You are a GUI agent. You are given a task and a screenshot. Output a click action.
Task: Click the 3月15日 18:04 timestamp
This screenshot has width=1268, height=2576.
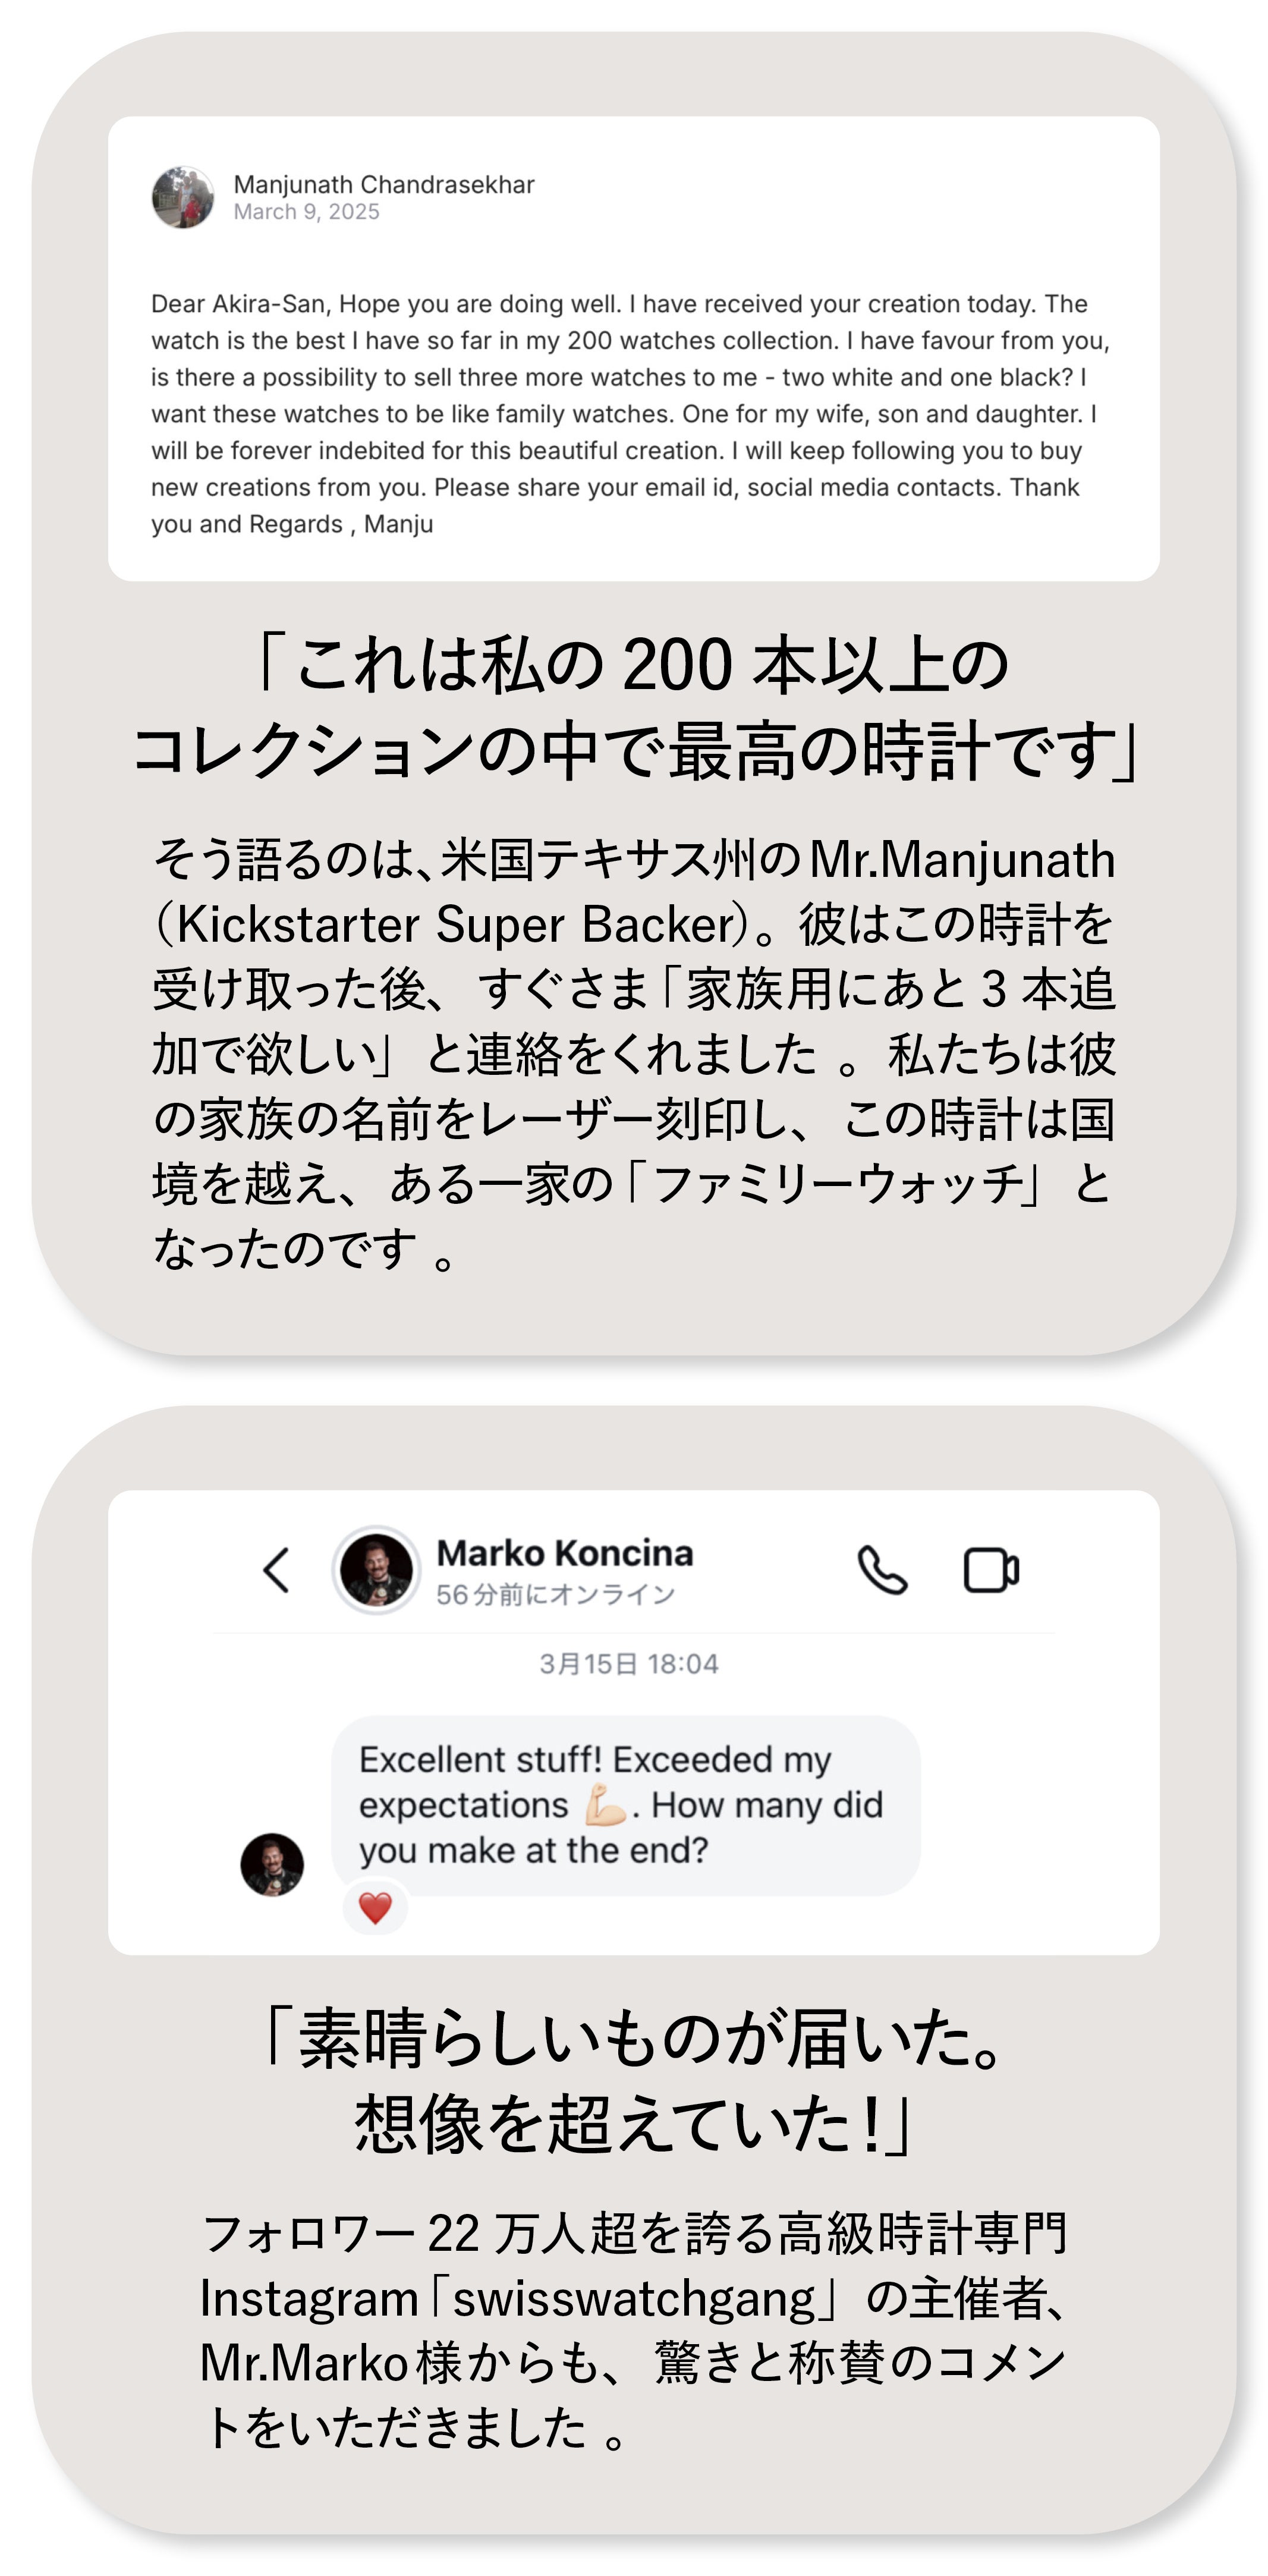(x=629, y=1664)
